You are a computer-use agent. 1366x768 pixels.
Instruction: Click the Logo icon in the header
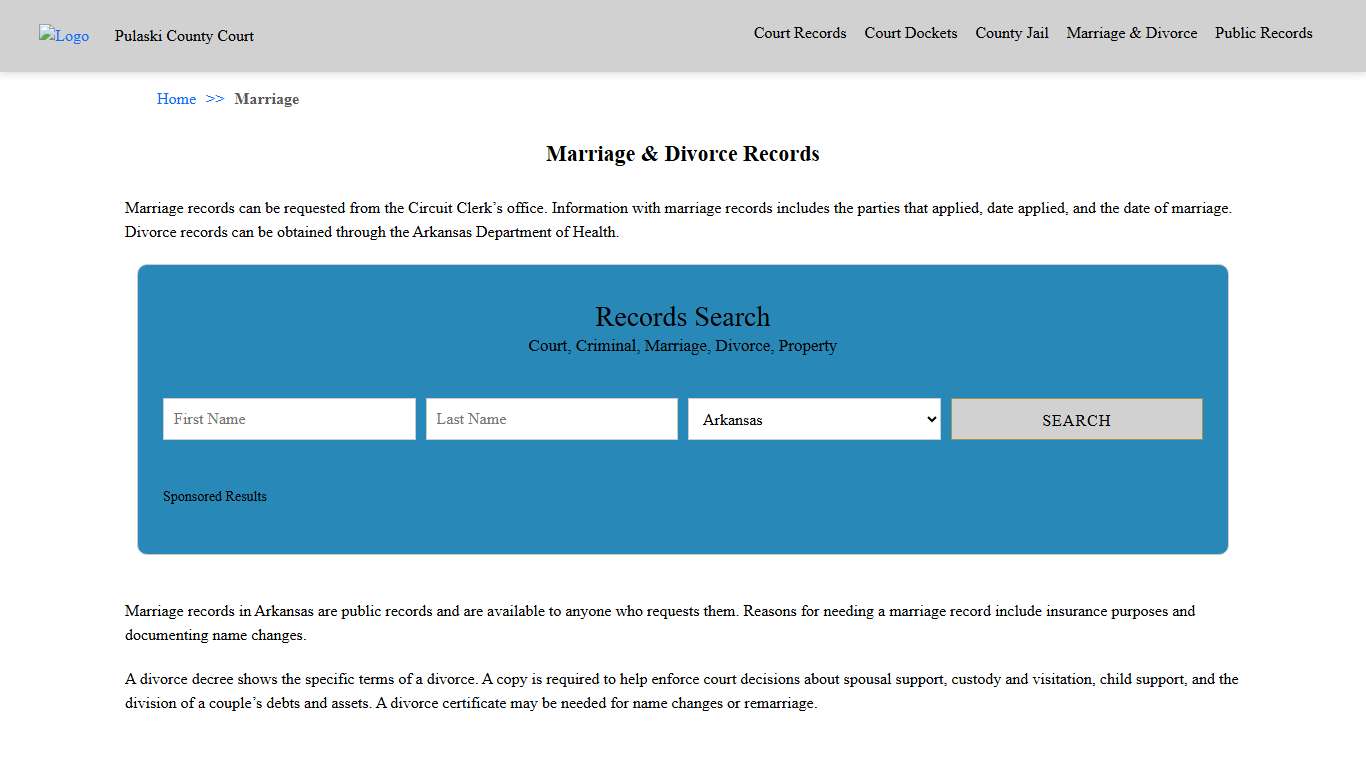coord(63,36)
